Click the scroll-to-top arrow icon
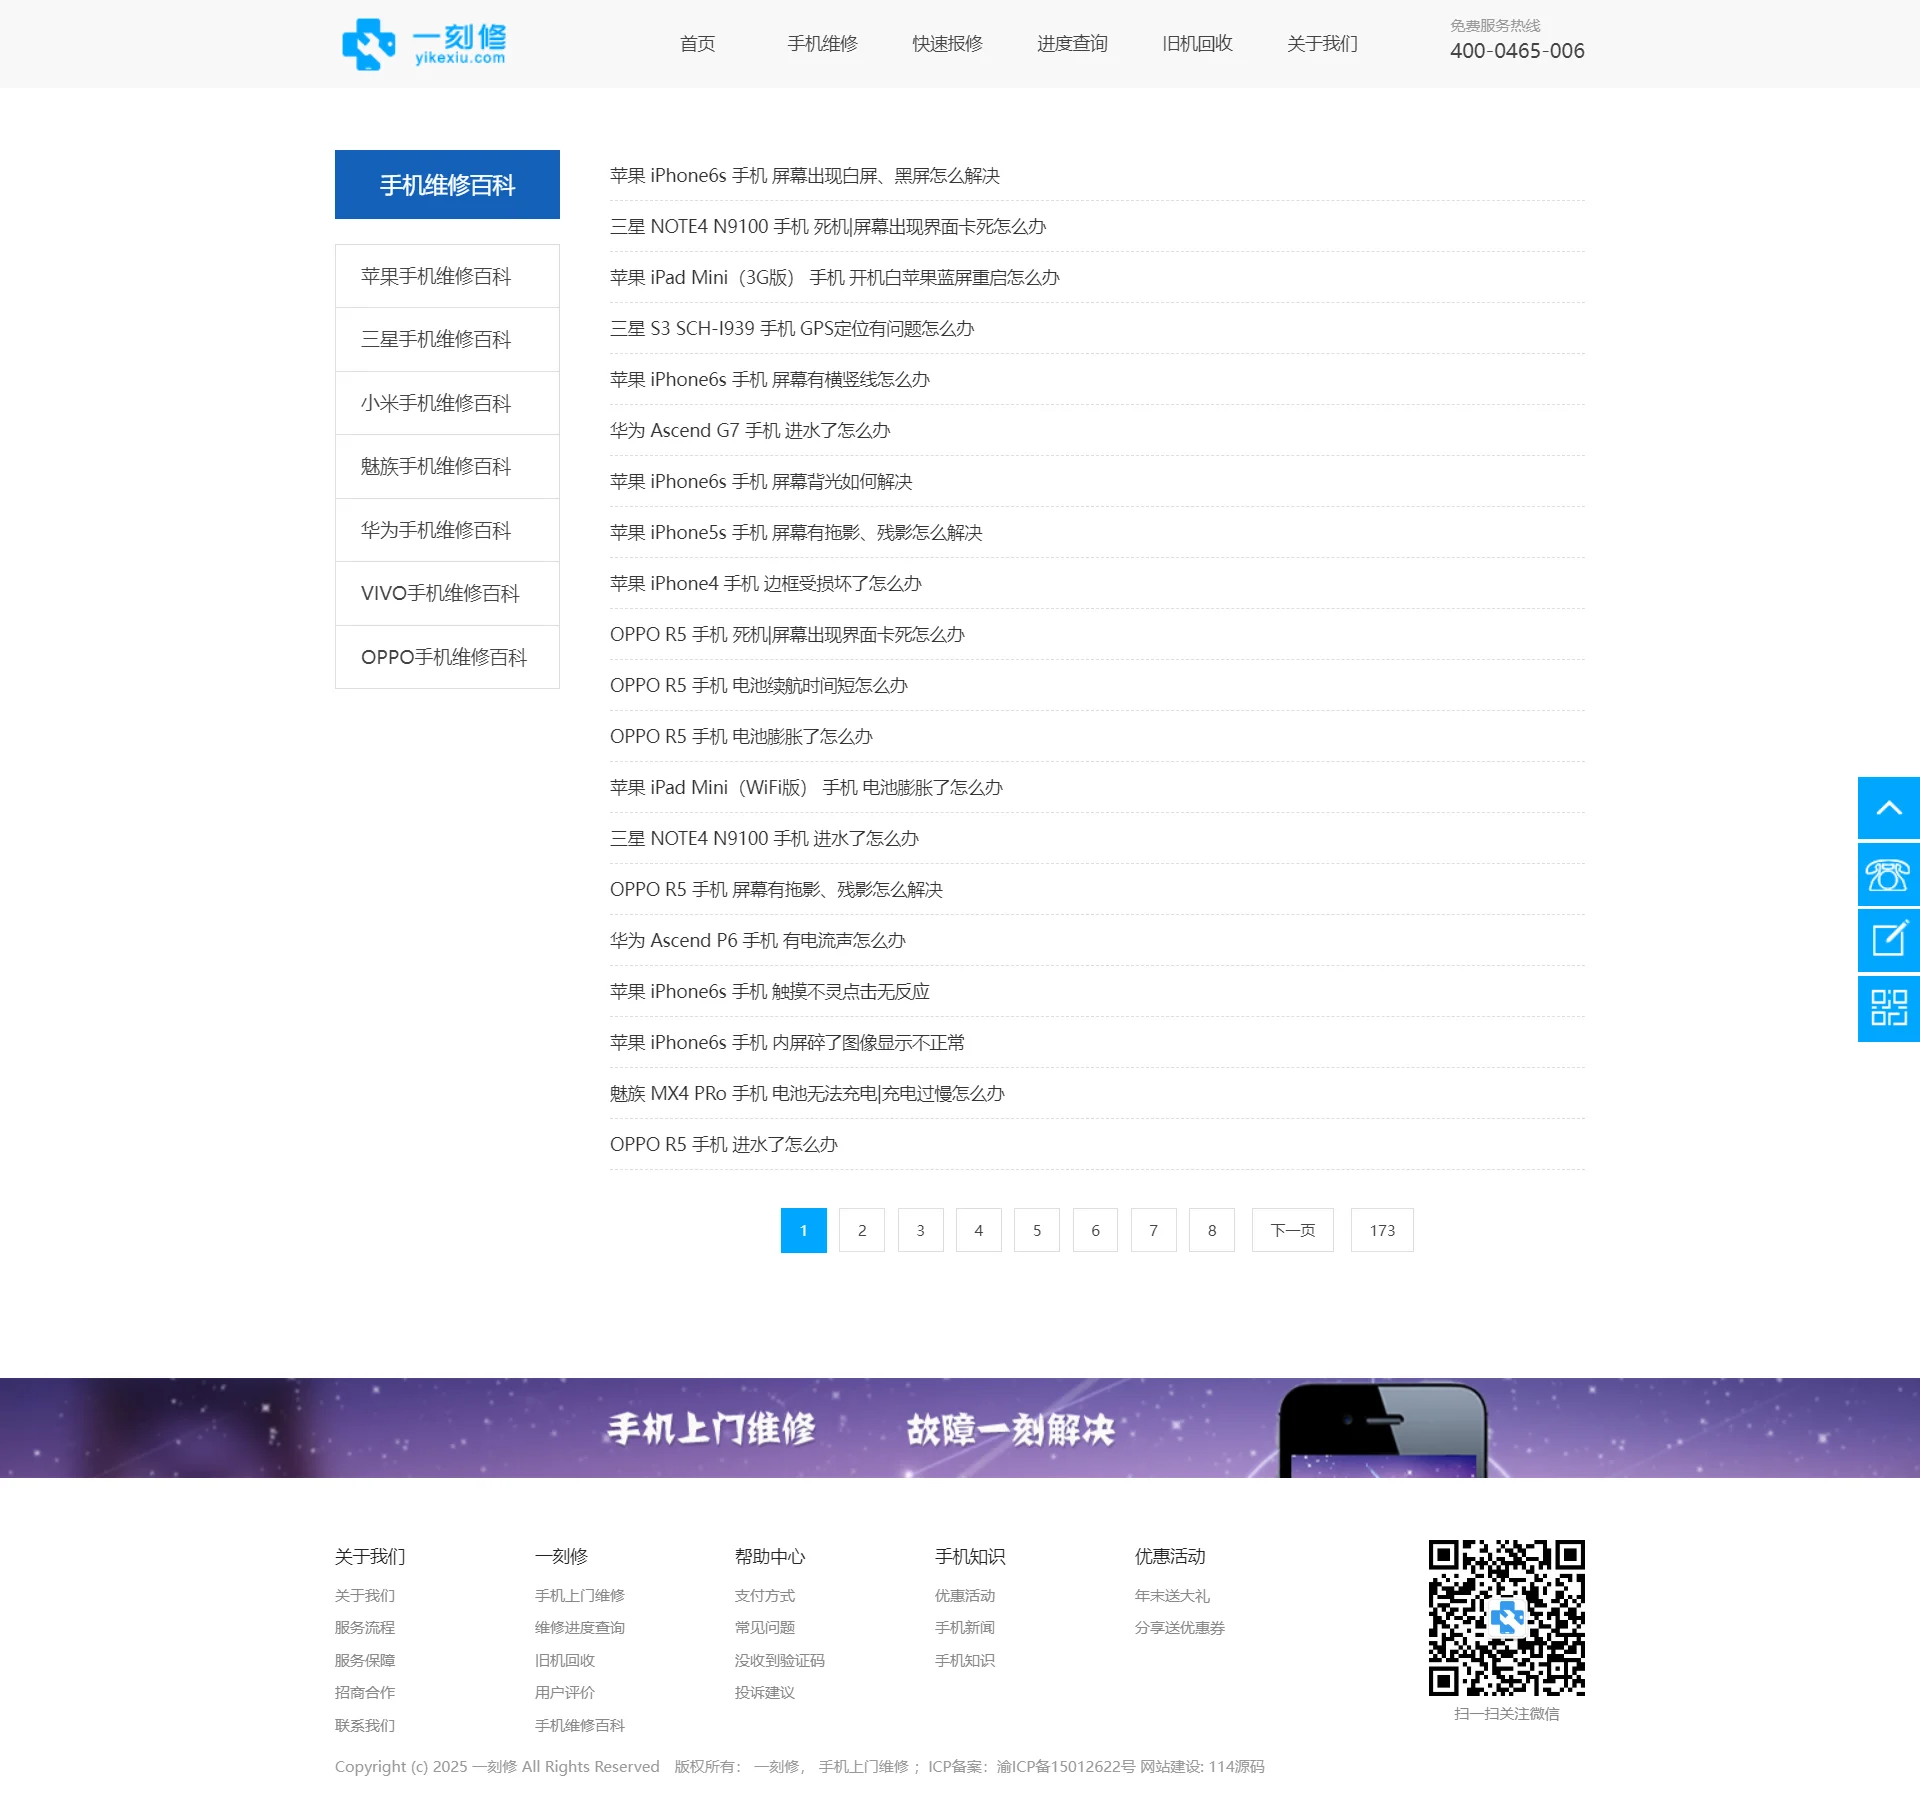The height and width of the screenshot is (1816, 1920). pyautogui.click(x=1888, y=808)
